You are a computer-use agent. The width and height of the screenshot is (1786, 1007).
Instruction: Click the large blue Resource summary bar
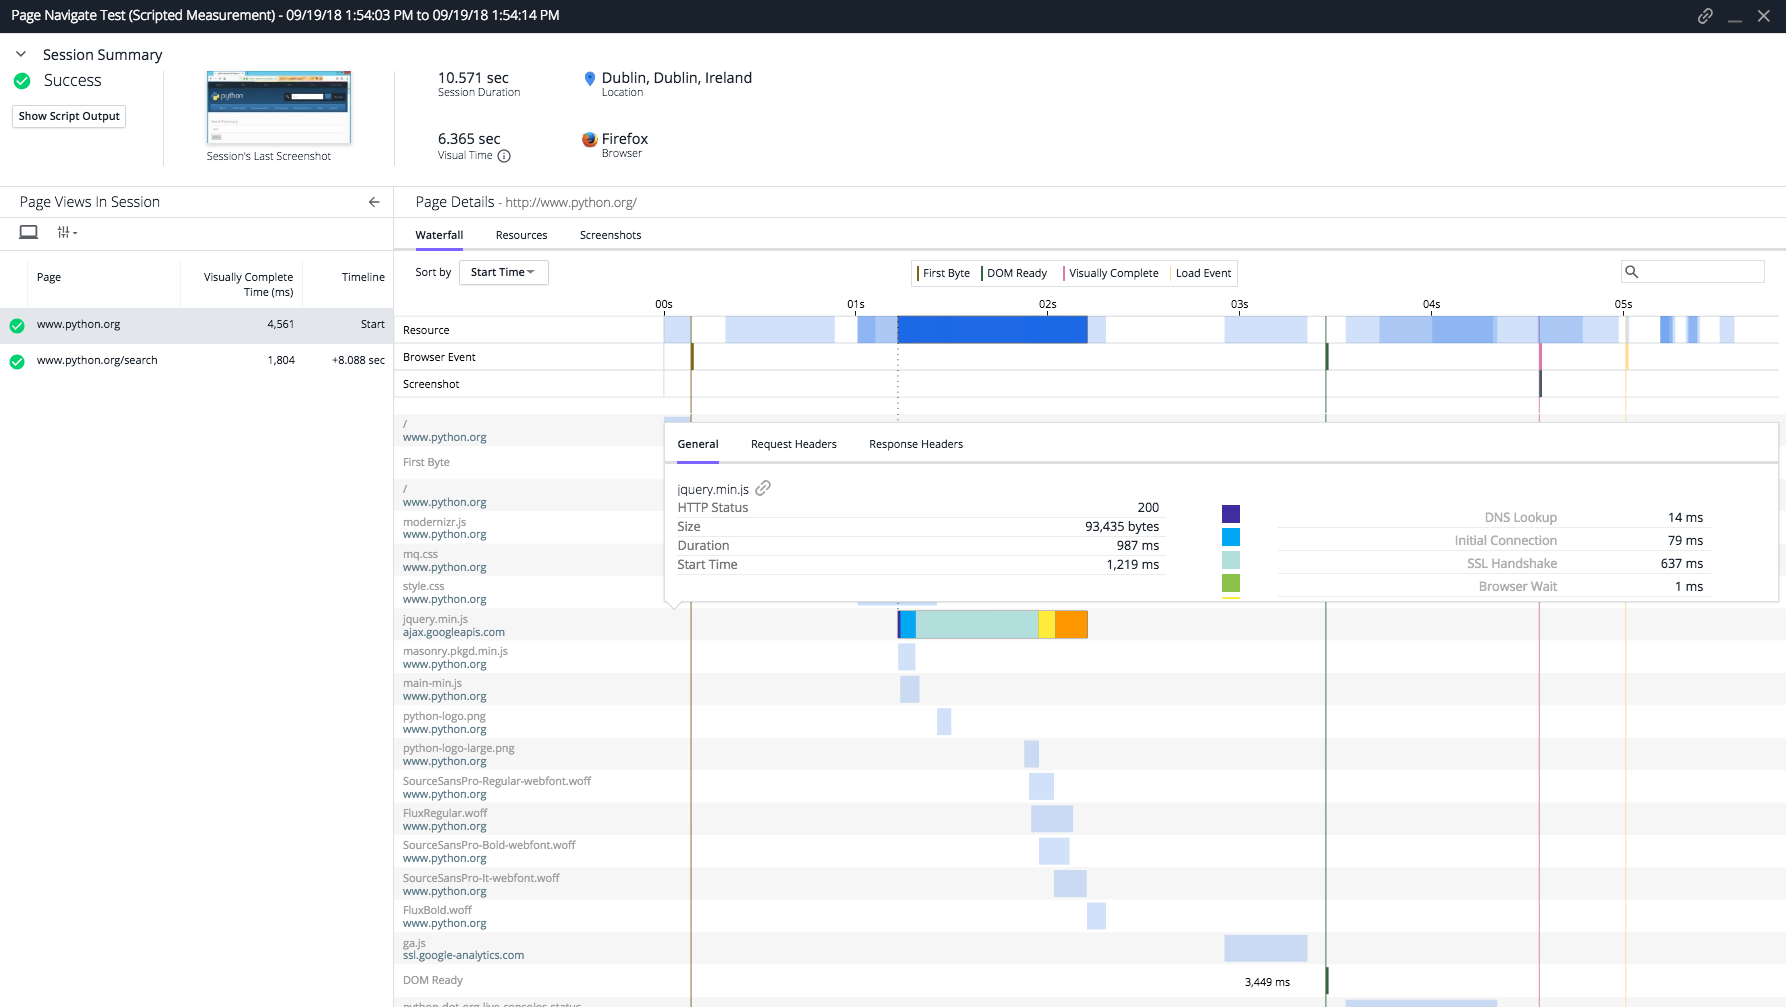992,330
